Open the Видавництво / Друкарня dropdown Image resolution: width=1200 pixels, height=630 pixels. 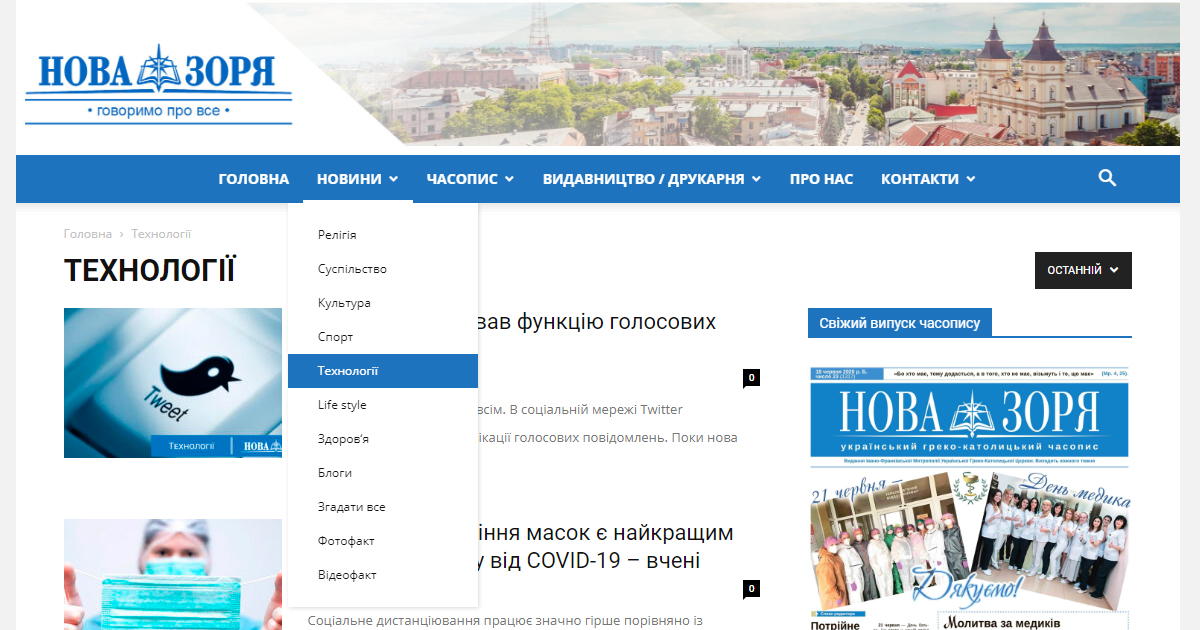tap(651, 179)
